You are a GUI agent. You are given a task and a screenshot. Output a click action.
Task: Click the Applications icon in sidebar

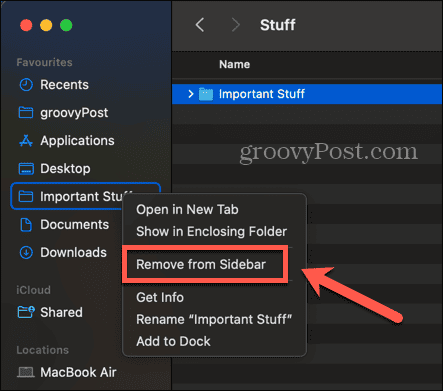point(26,141)
